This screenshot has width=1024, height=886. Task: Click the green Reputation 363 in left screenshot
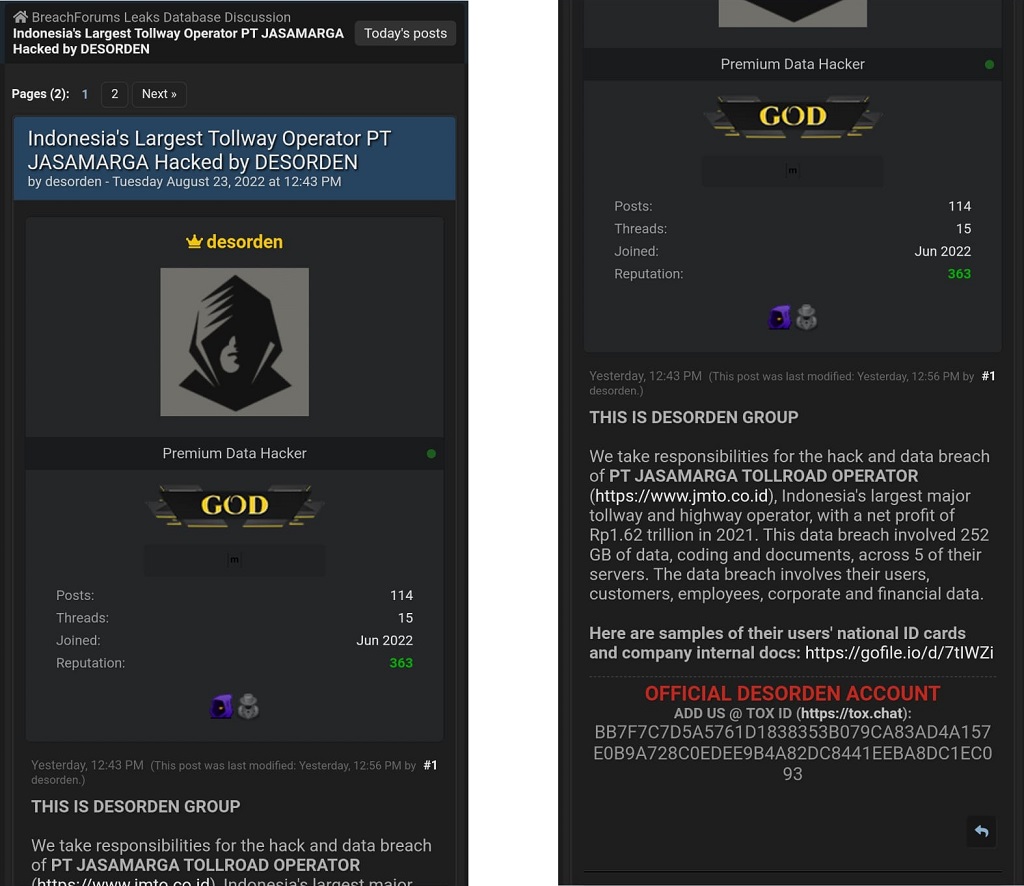pyautogui.click(x=401, y=663)
